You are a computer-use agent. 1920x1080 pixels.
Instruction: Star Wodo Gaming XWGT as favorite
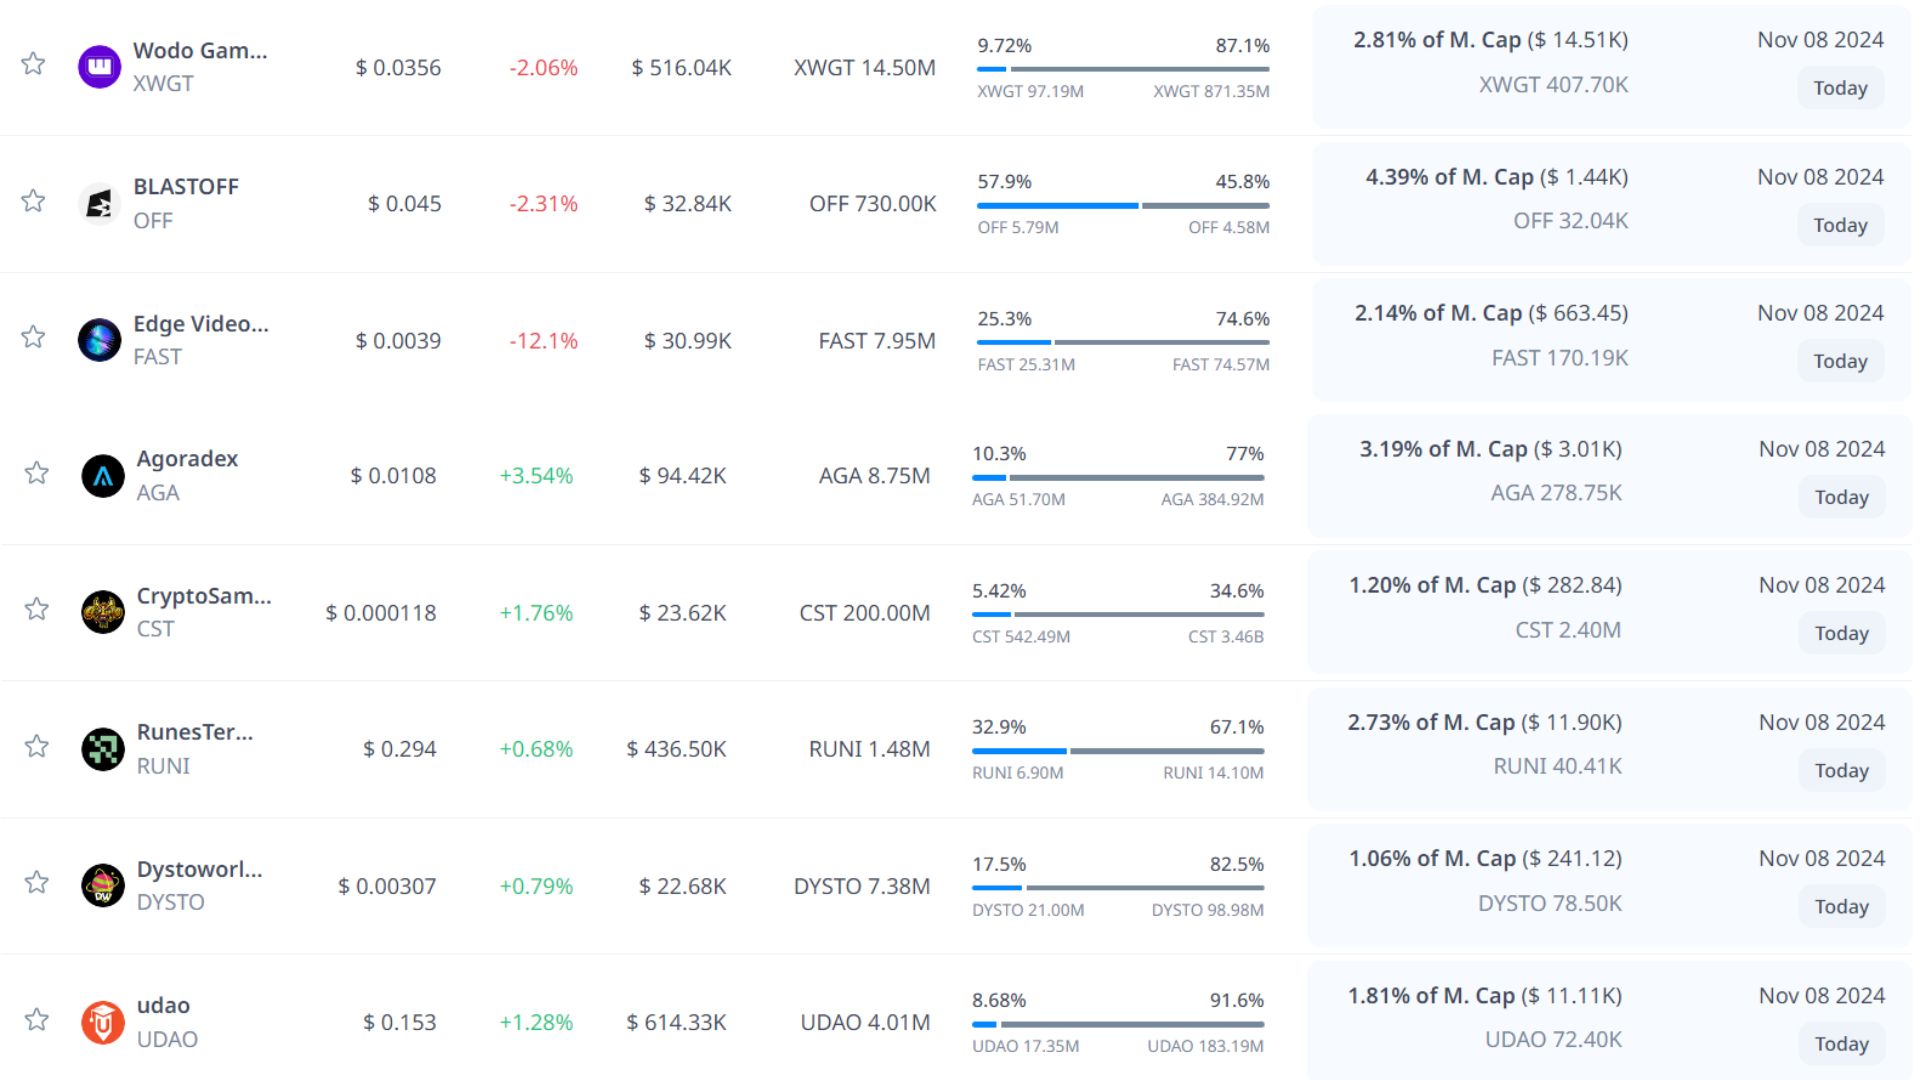[x=33, y=64]
